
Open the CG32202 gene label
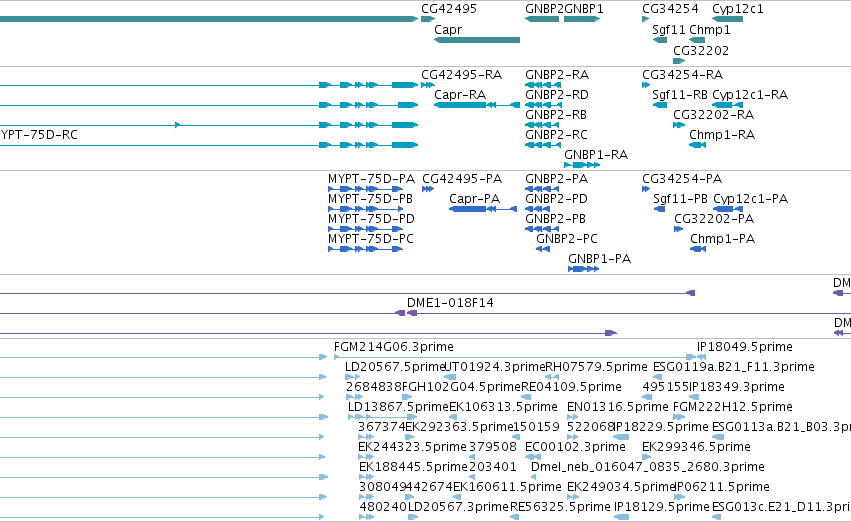click(x=701, y=51)
